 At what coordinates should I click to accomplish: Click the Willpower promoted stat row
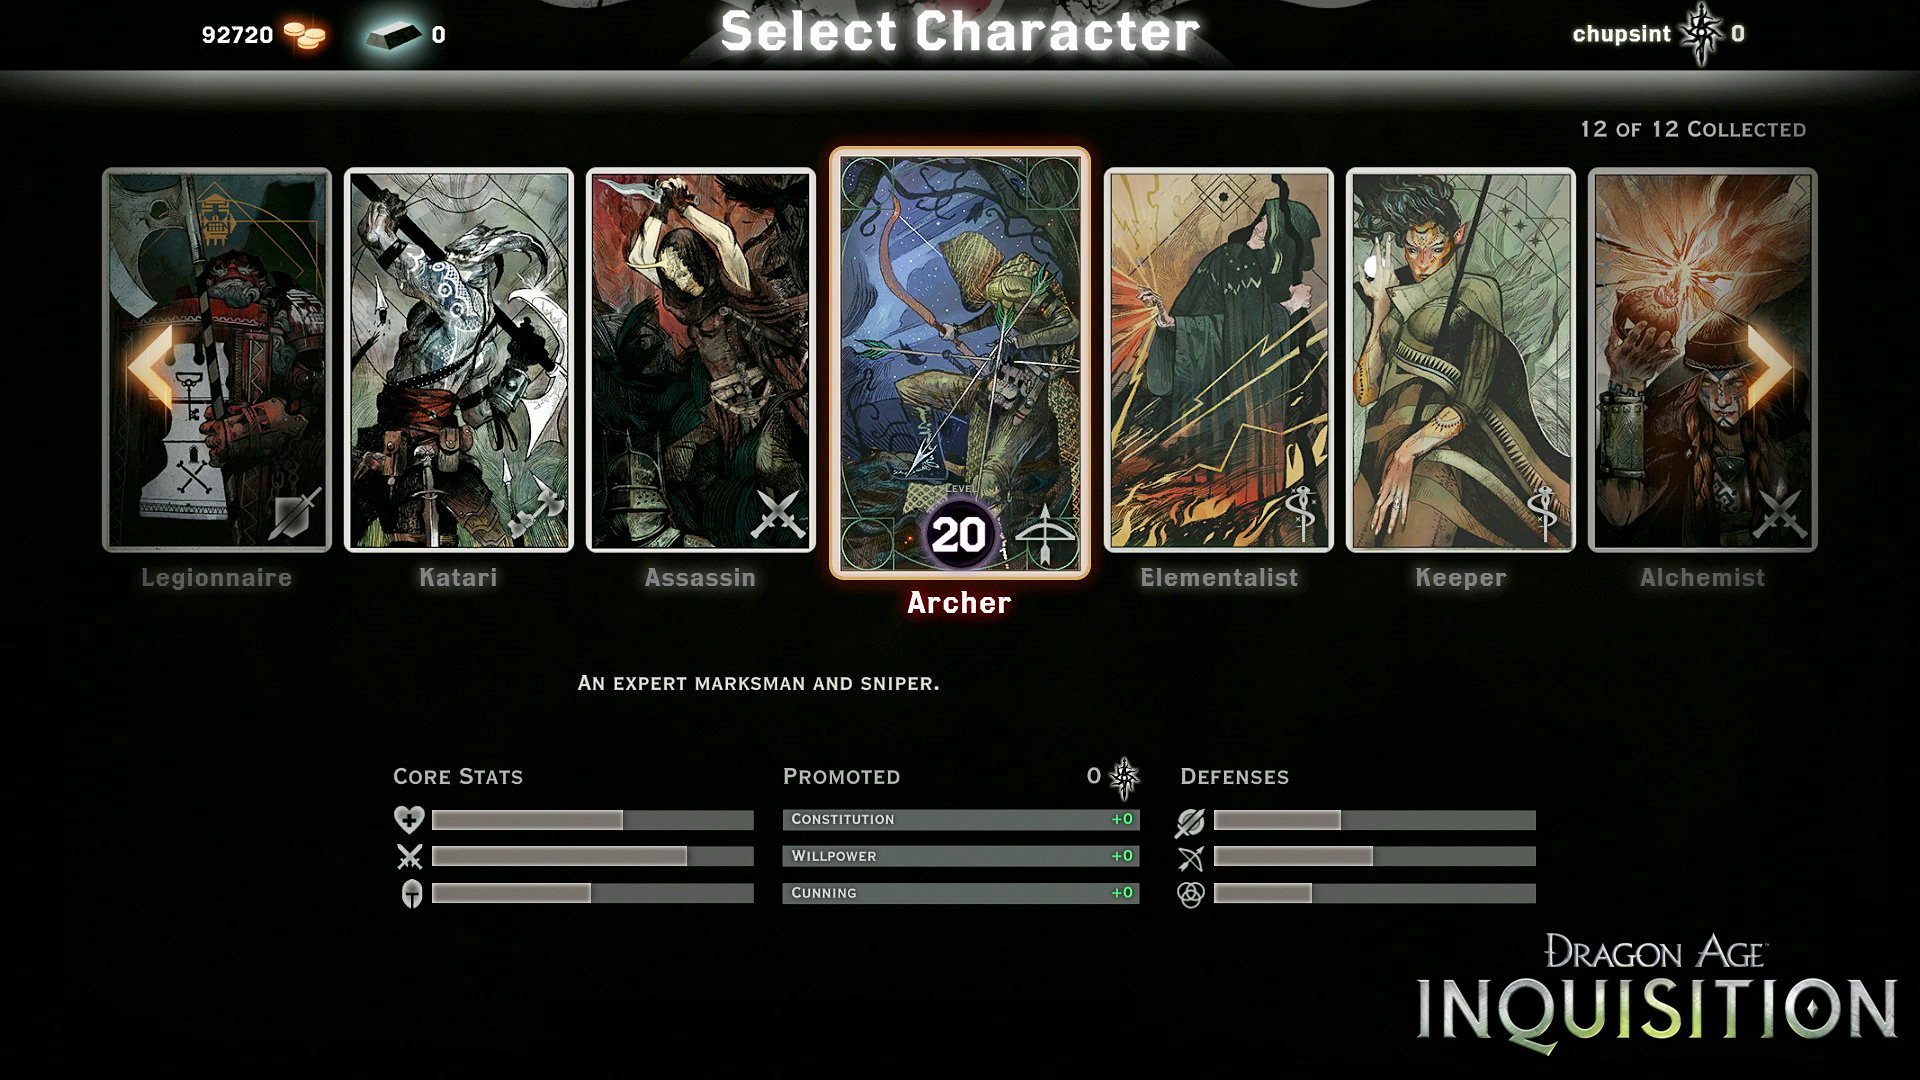(960, 856)
